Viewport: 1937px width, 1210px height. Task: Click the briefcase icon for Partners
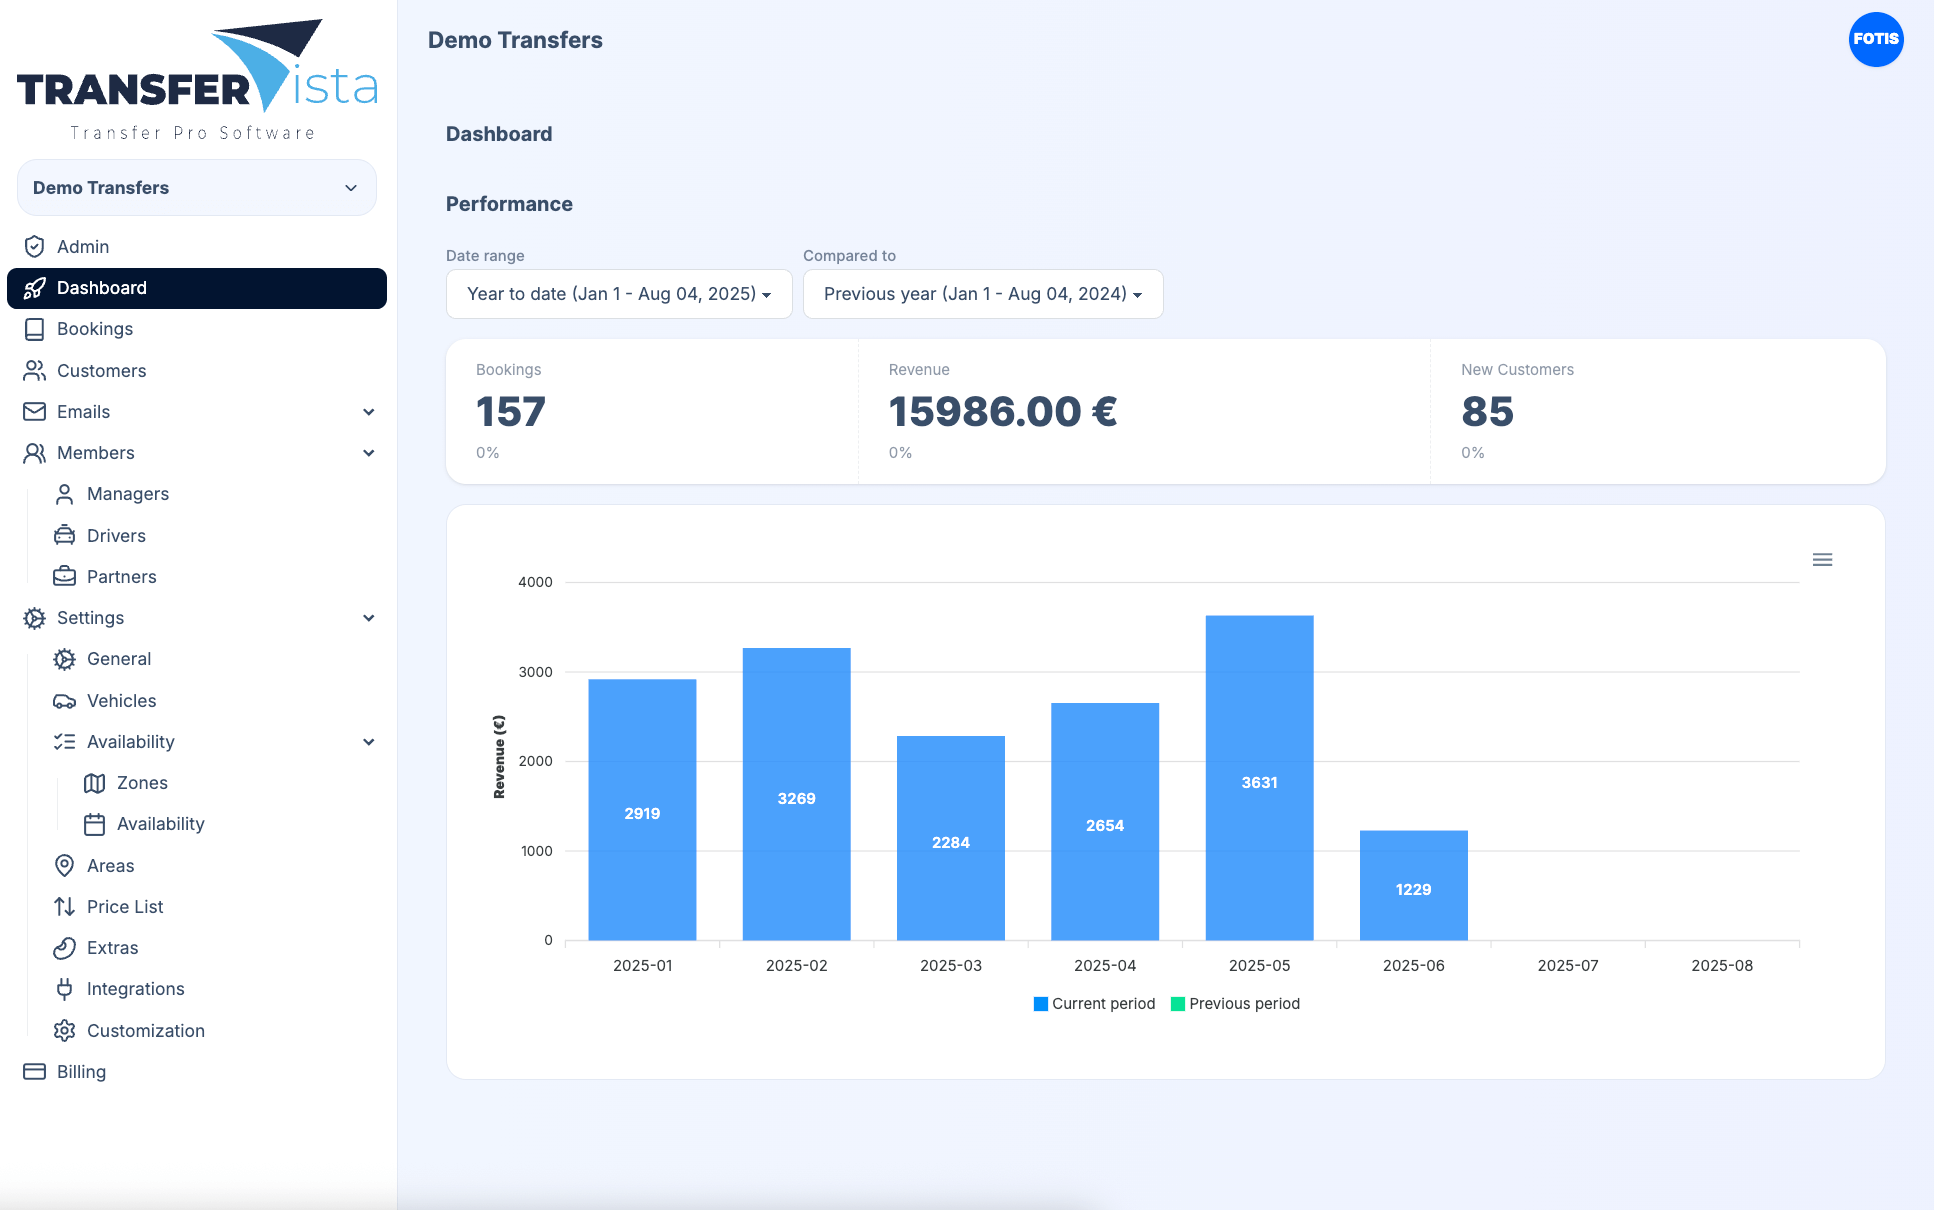[x=65, y=577]
